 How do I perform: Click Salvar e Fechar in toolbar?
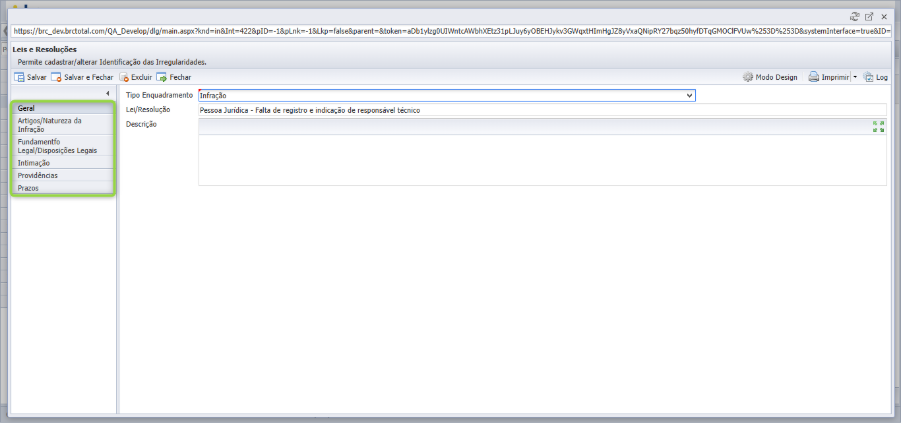[82, 77]
